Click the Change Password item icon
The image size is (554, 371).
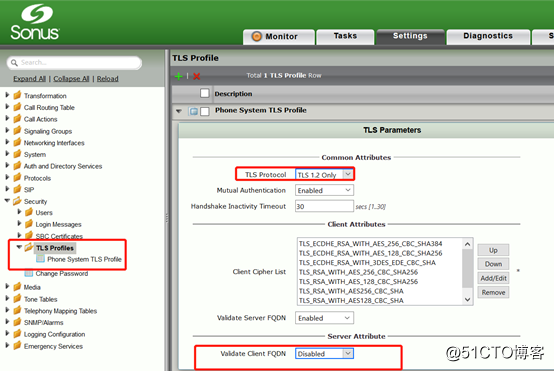29,273
